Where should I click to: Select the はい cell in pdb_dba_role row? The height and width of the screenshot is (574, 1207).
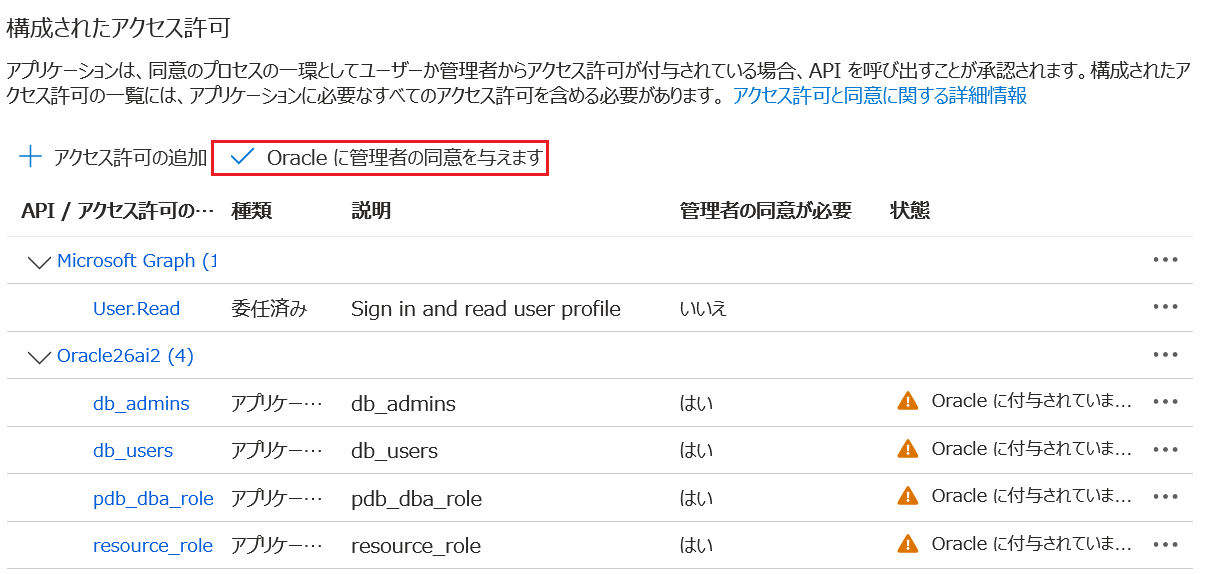click(x=696, y=497)
